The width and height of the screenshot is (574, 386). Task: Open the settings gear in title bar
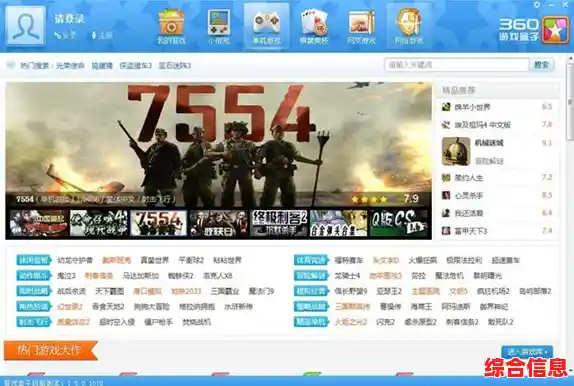[x=537, y=5]
